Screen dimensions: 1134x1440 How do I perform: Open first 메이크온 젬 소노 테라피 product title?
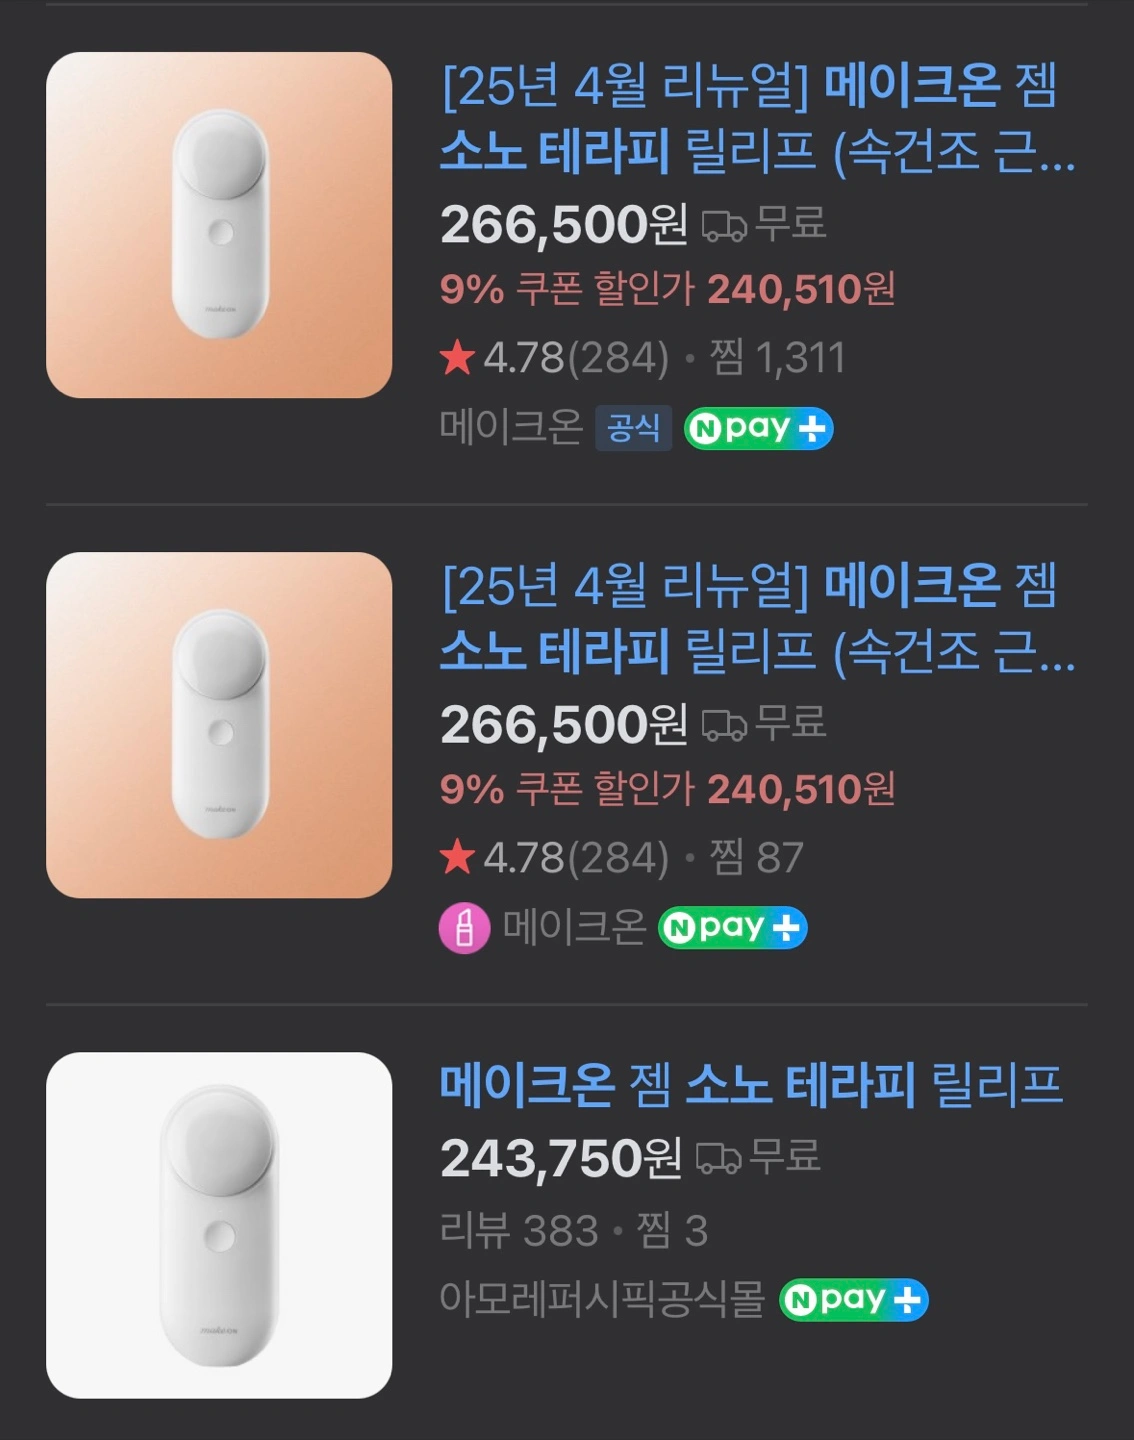pos(757,118)
